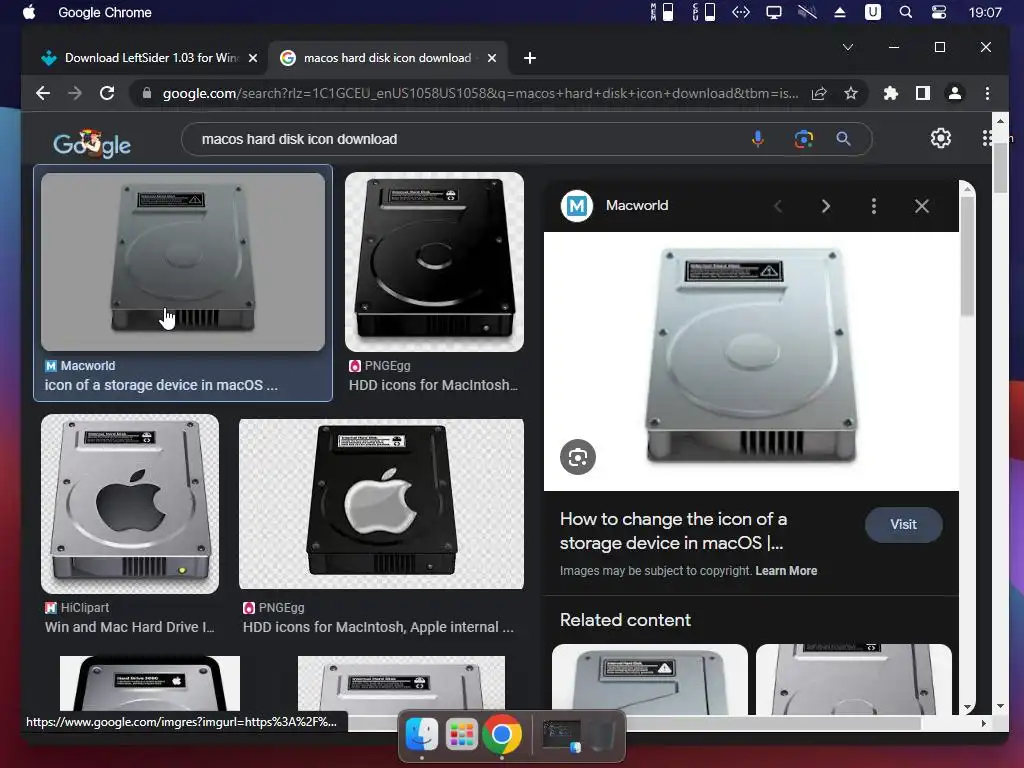Open Control Center in menu bar
This screenshot has height=768, width=1024.
(939, 12)
